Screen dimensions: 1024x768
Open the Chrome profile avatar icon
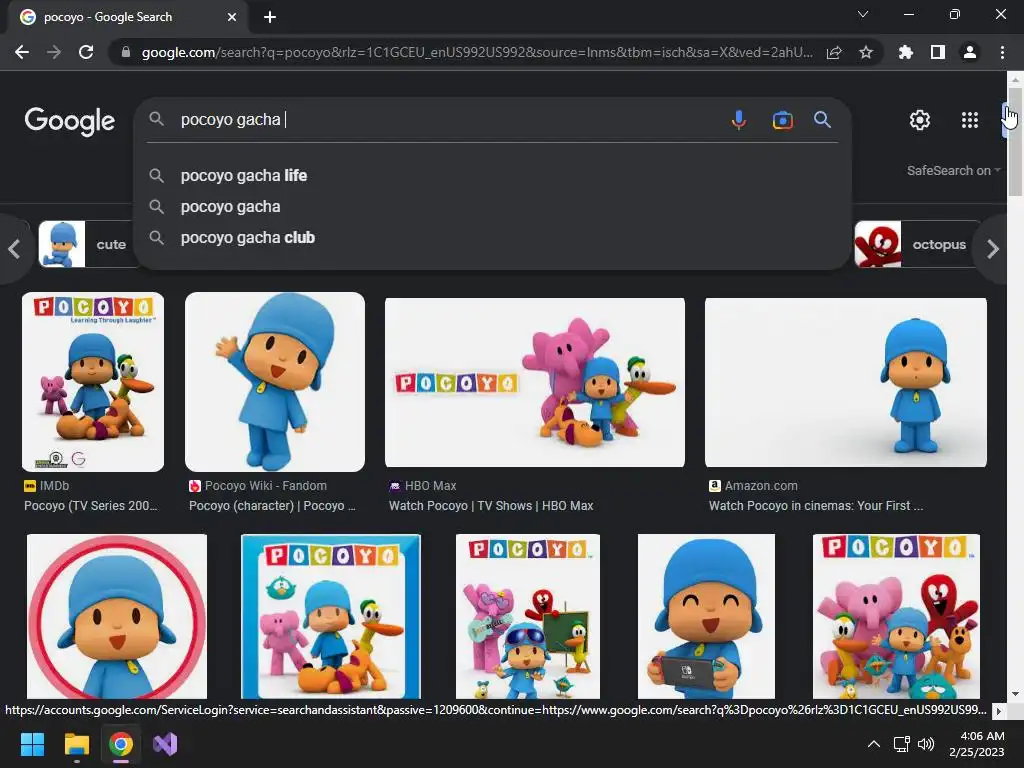(x=970, y=52)
